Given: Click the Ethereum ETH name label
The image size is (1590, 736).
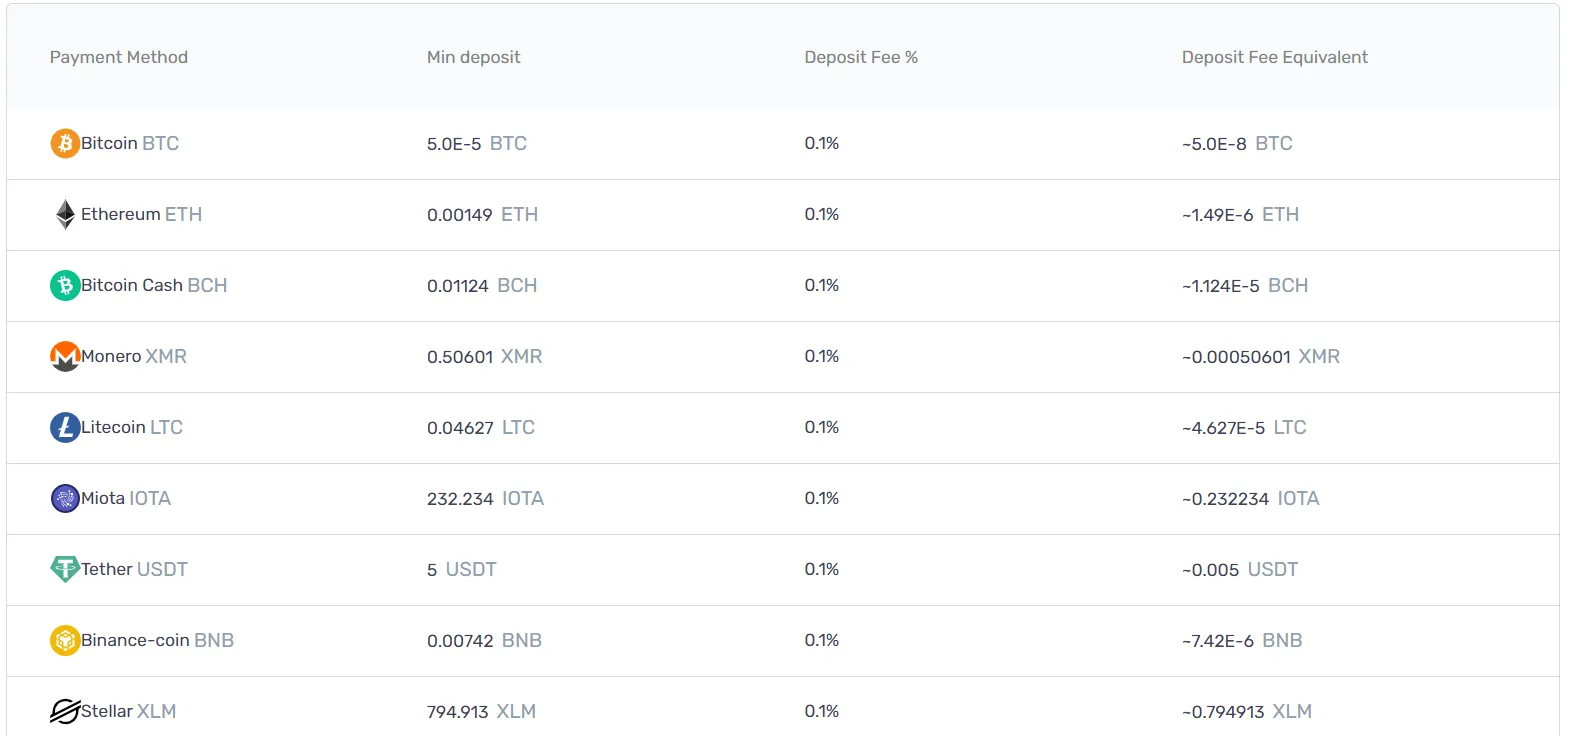Looking at the screenshot, I should click(x=141, y=214).
